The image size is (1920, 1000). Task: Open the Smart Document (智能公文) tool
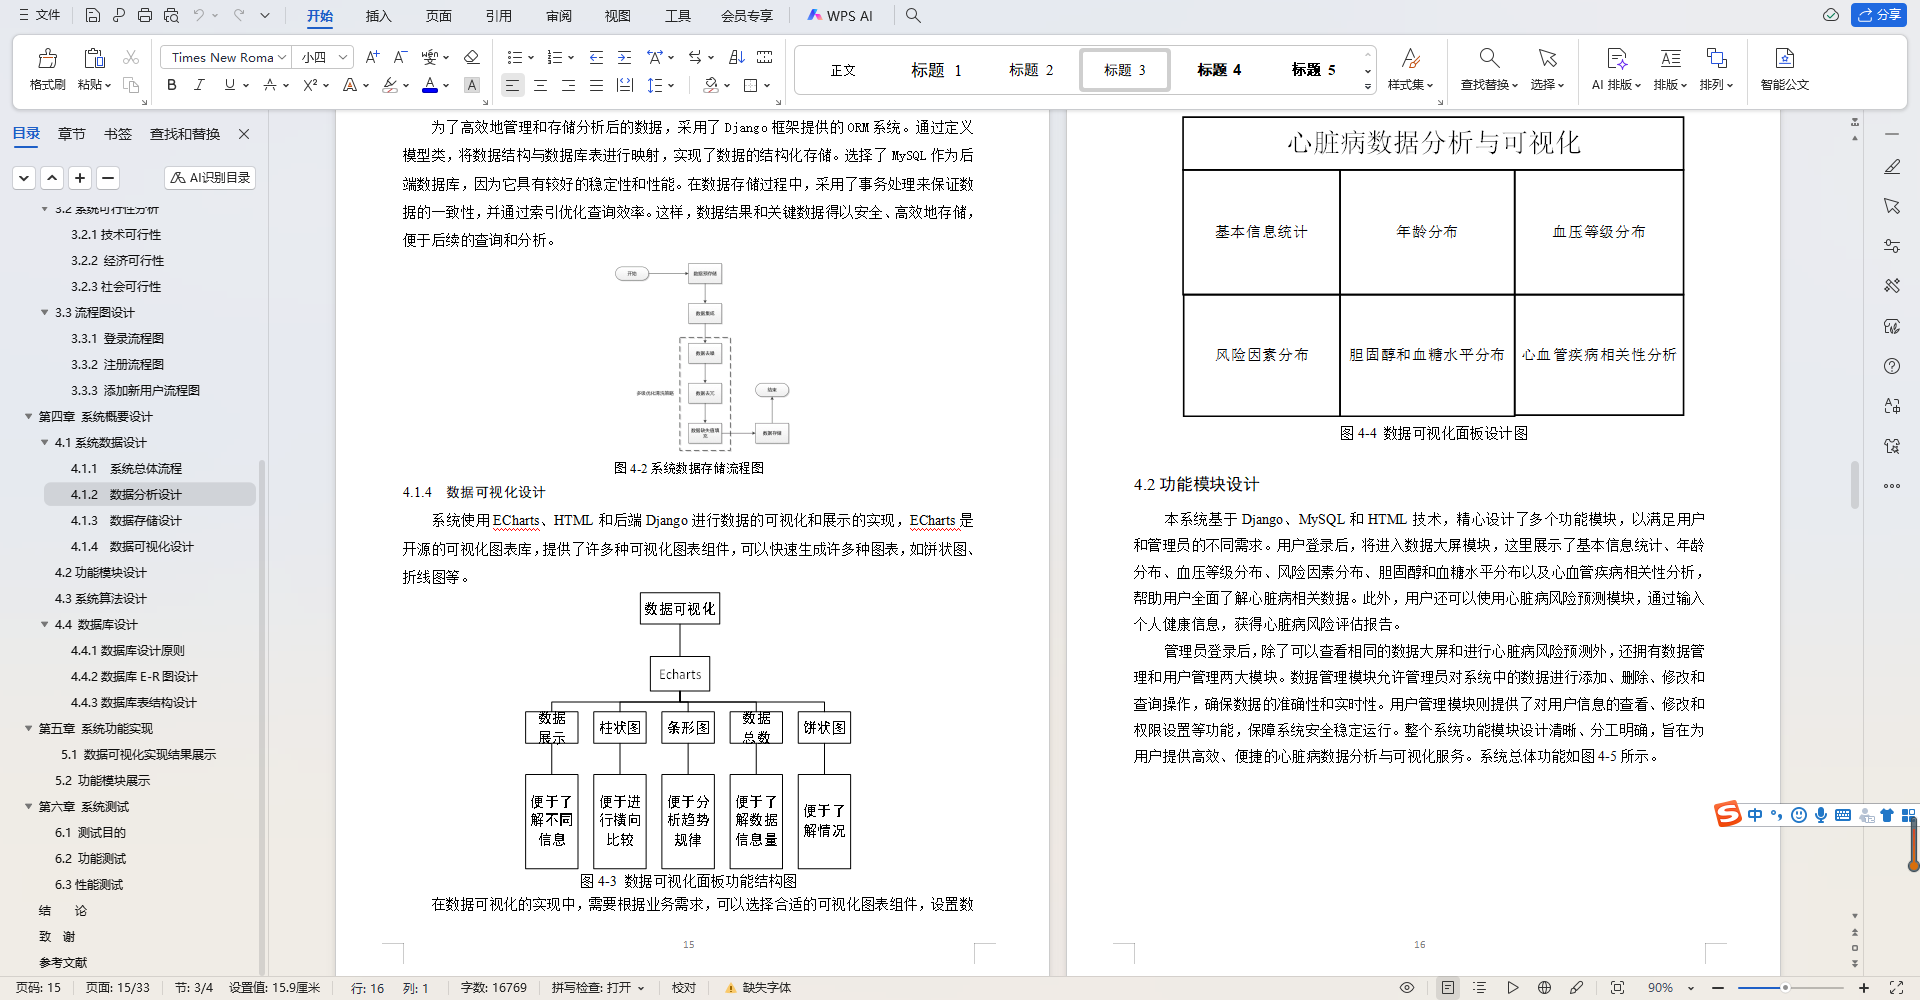[1785, 69]
